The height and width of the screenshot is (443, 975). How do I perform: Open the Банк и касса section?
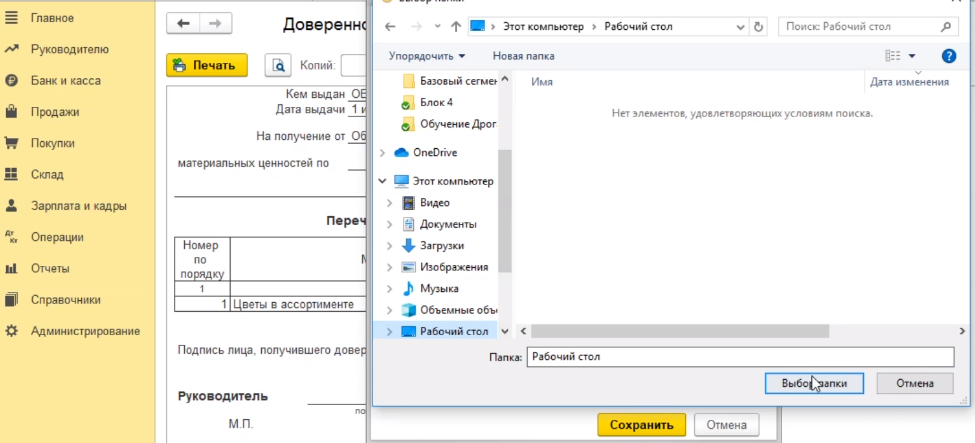tap(64, 80)
